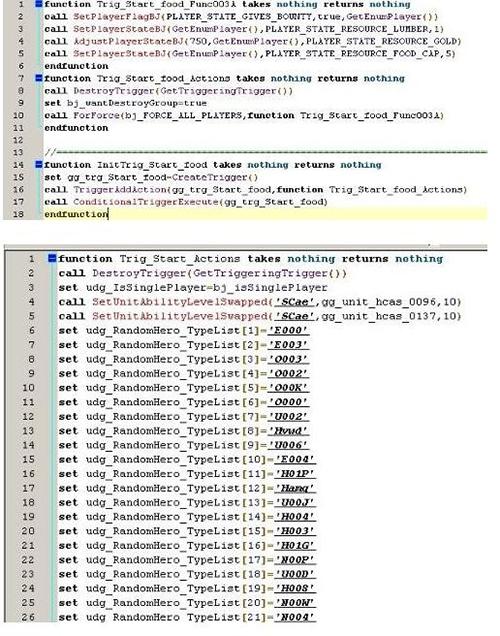Screen dimensions: 500x636
Task: Click the underlined 'H01P' rawcode value
Action: (295, 474)
